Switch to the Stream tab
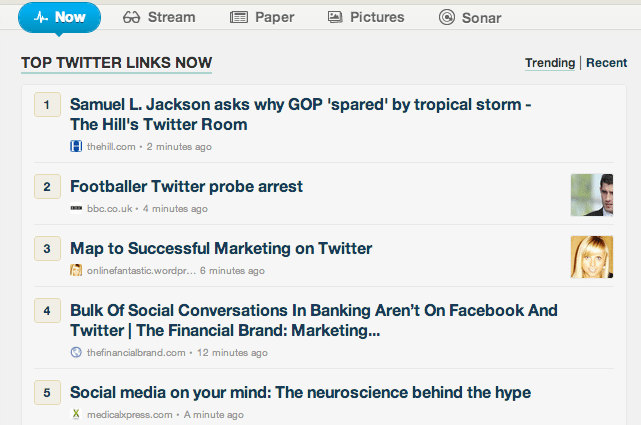 pyautogui.click(x=159, y=17)
